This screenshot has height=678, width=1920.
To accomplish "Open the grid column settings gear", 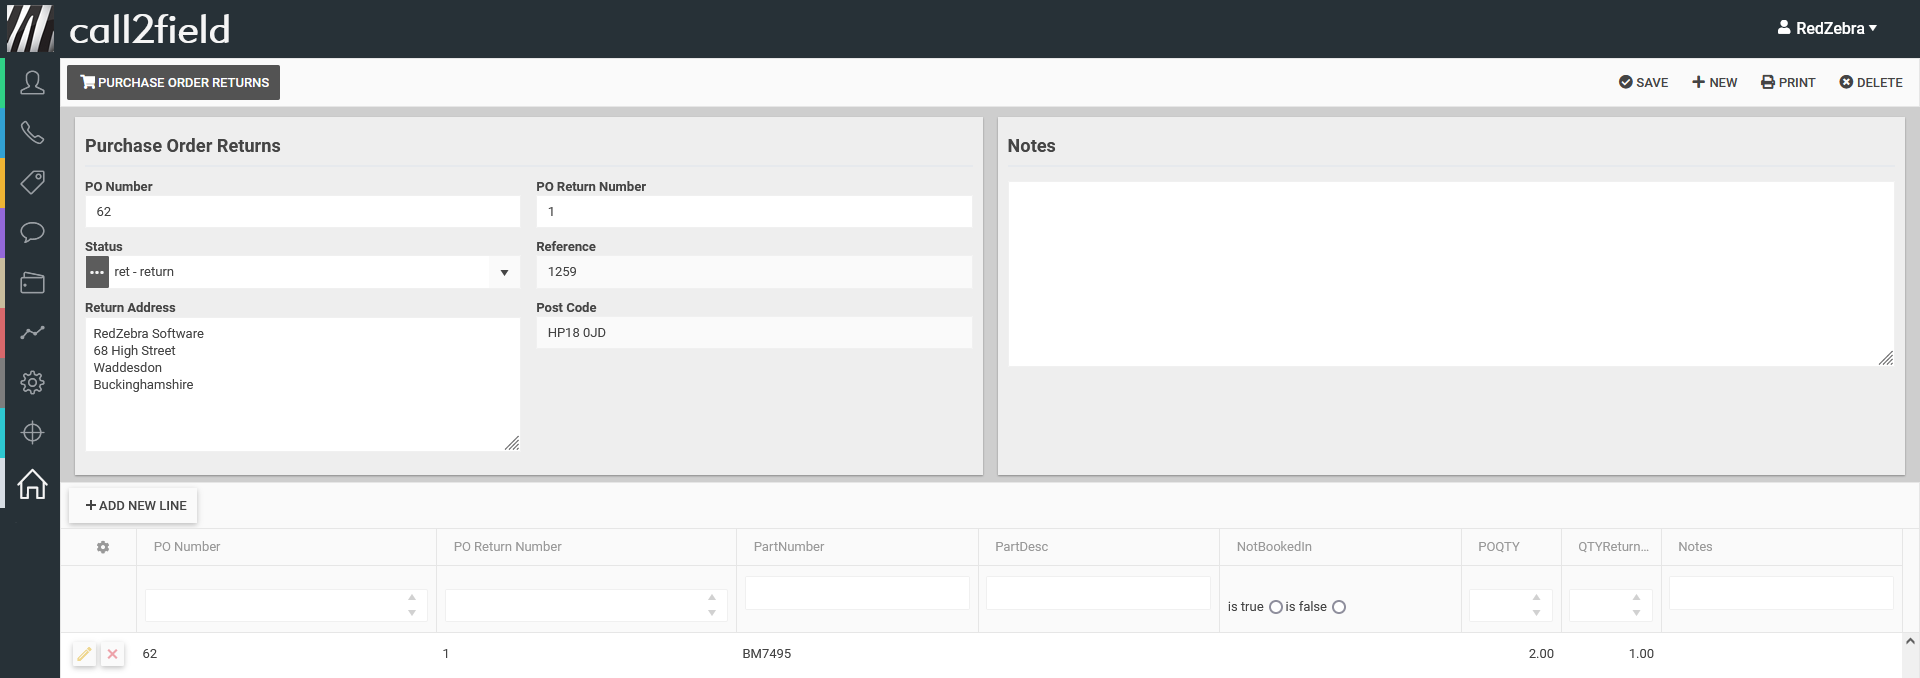I will point(103,547).
